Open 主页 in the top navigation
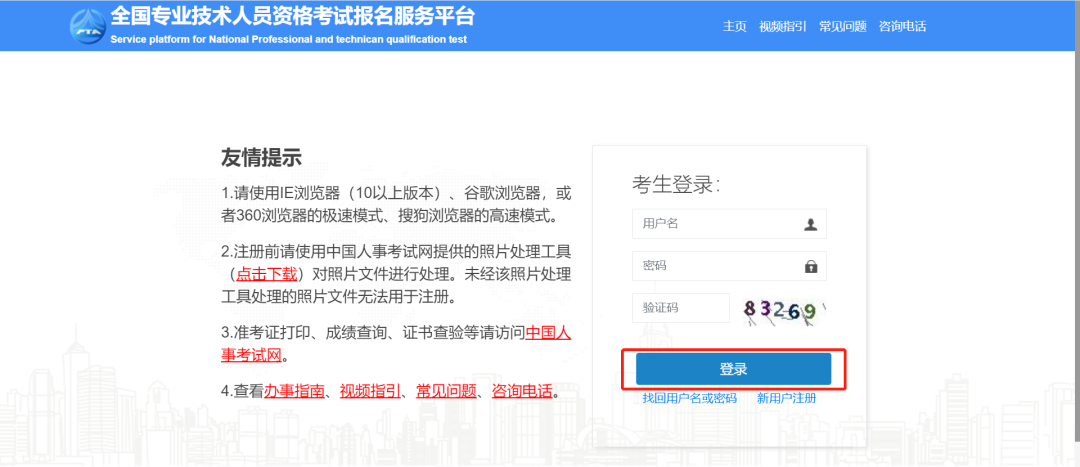This screenshot has width=1080, height=467. point(735,27)
